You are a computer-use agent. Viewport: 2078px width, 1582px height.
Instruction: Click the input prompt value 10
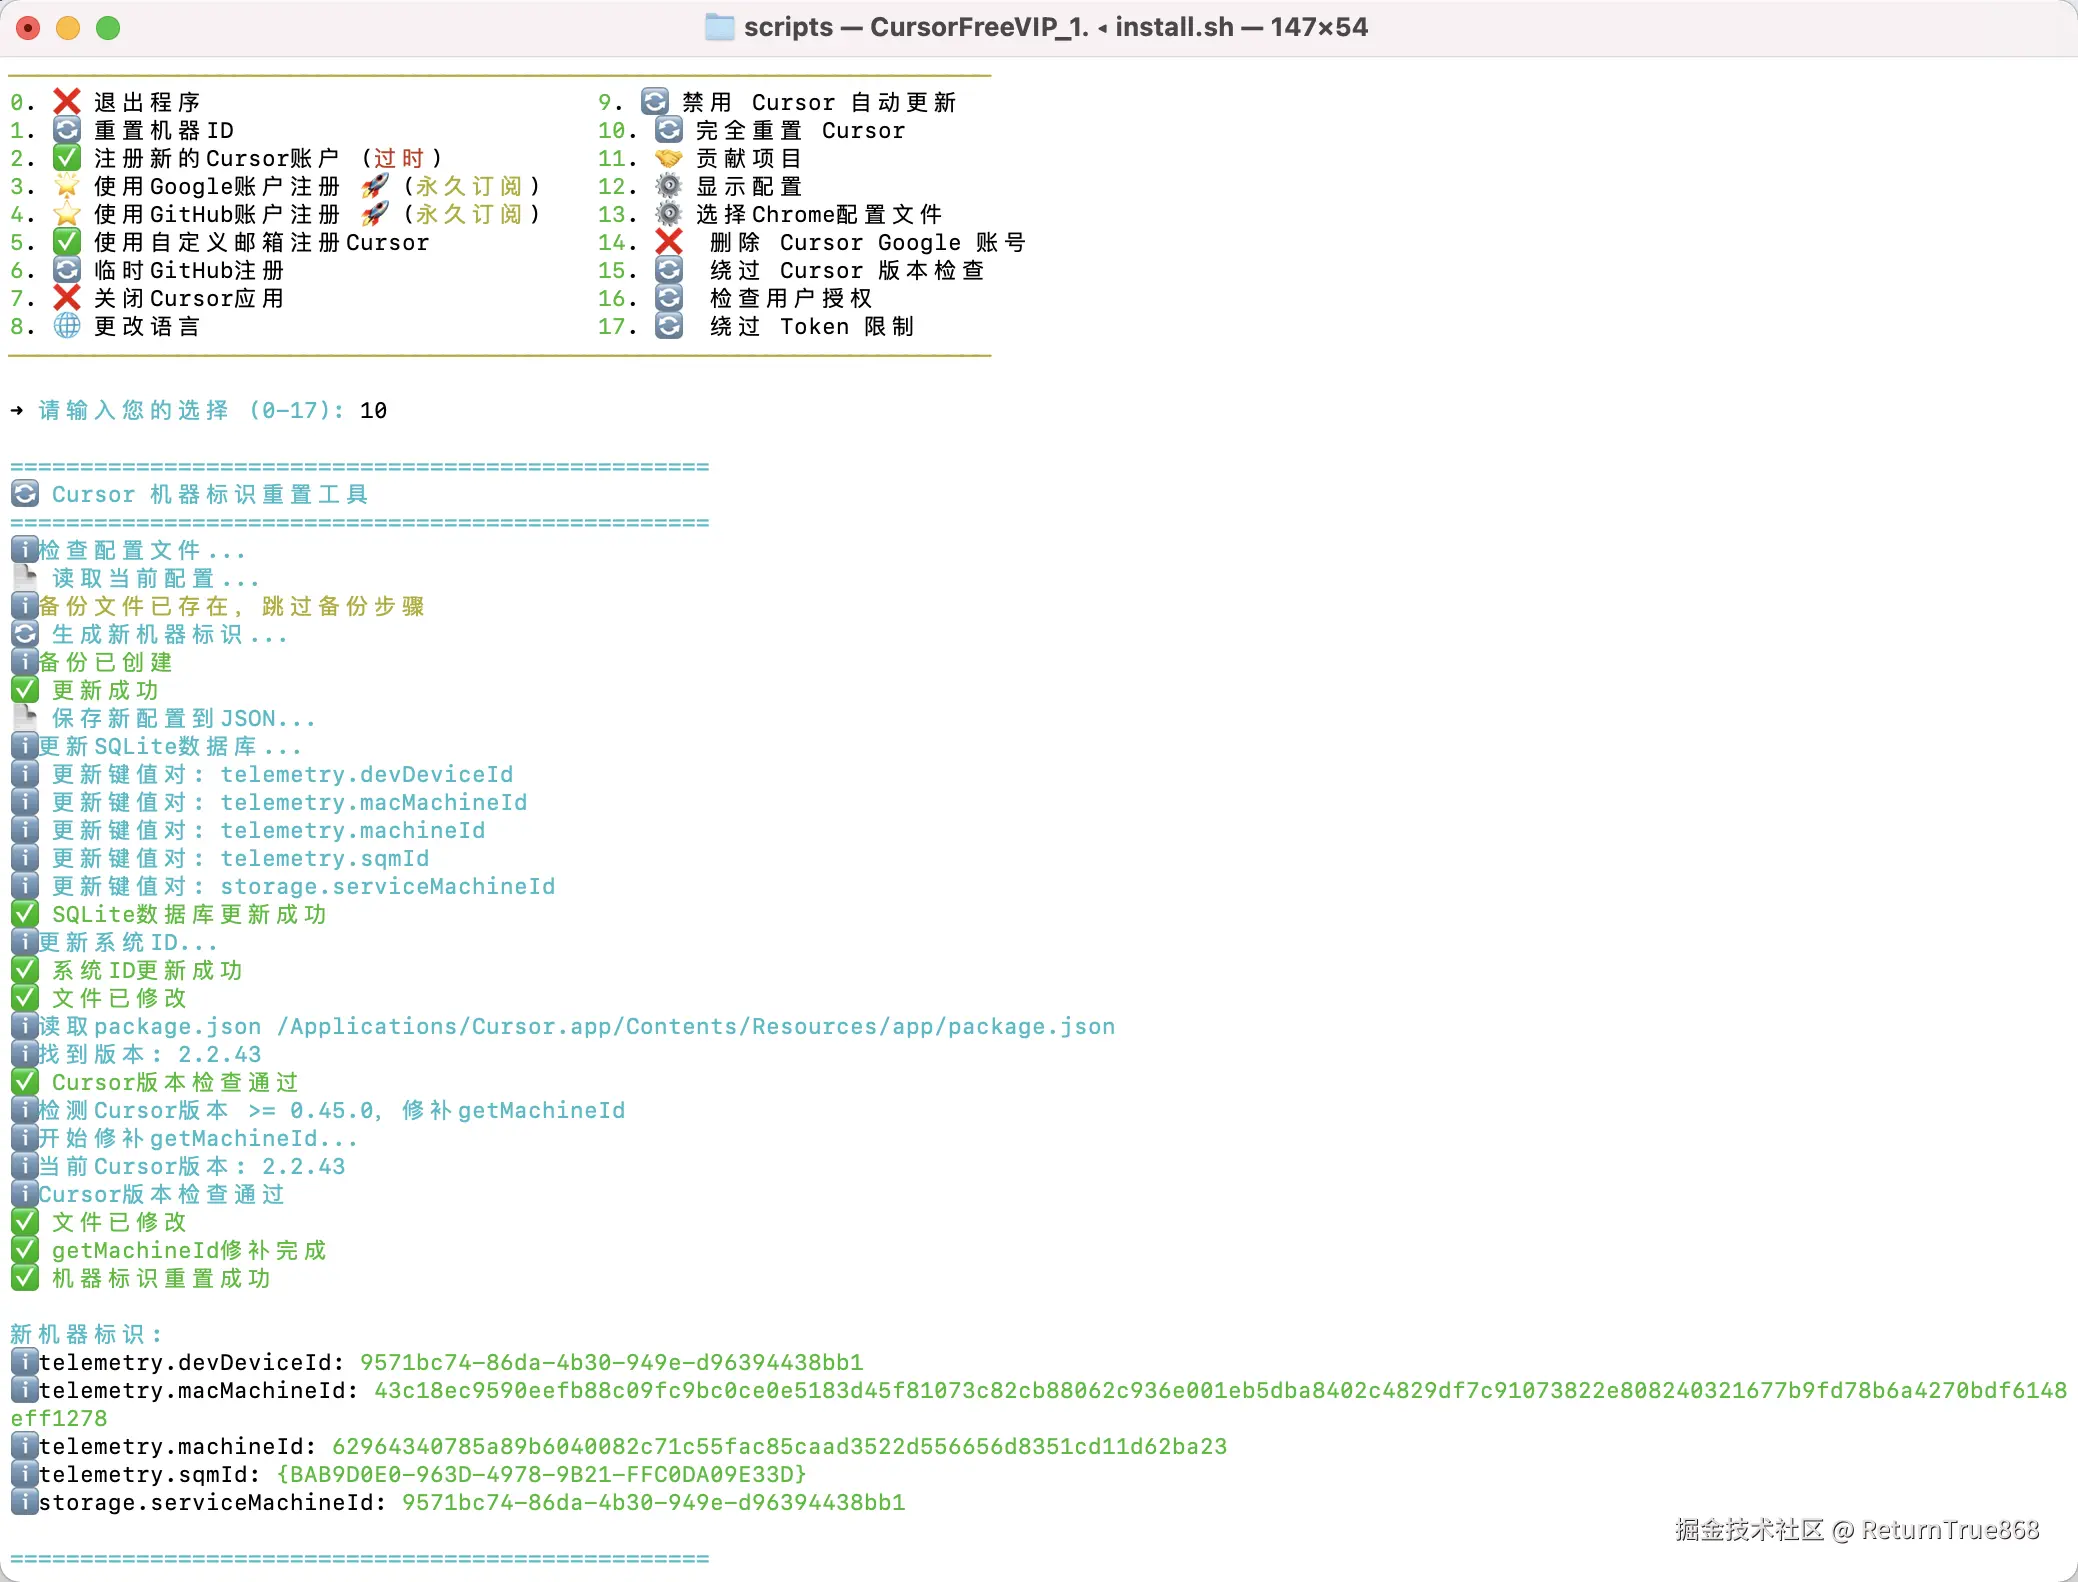pos(373,410)
